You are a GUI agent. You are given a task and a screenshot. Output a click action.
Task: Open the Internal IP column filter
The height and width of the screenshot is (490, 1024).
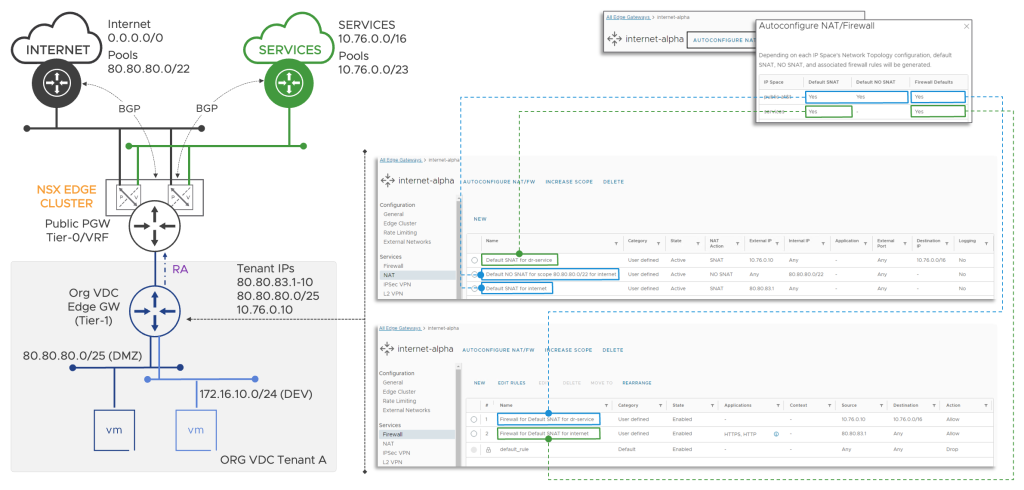coord(822,243)
